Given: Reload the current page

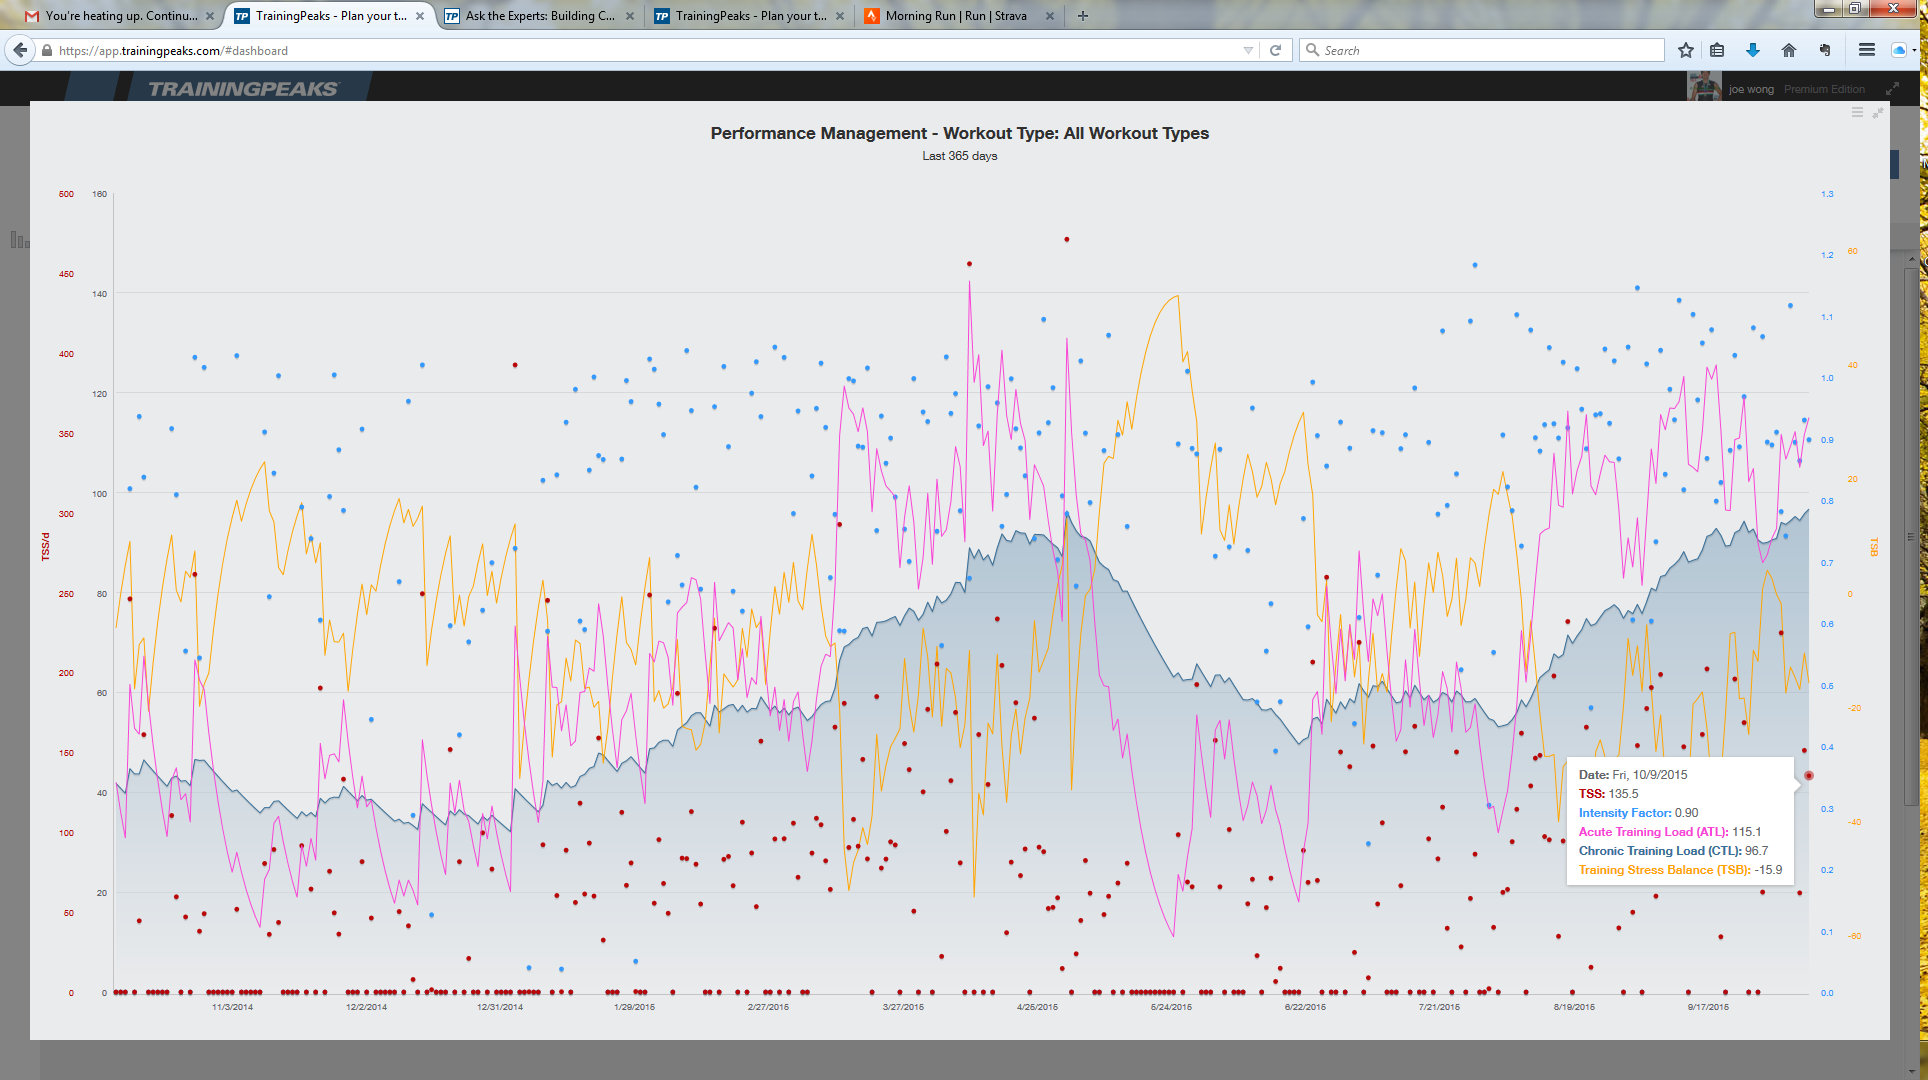Looking at the screenshot, I should pos(1275,50).
